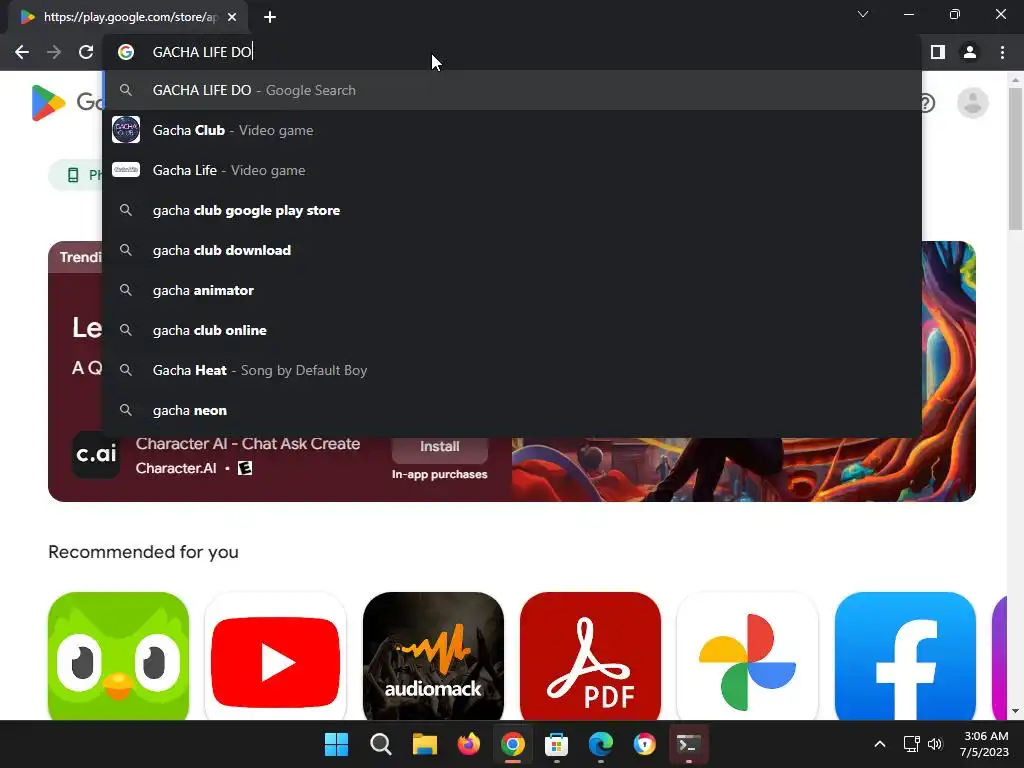Close the Play Store tab
The height and width of the screenshot is (768, 1024).
point(232,17)
